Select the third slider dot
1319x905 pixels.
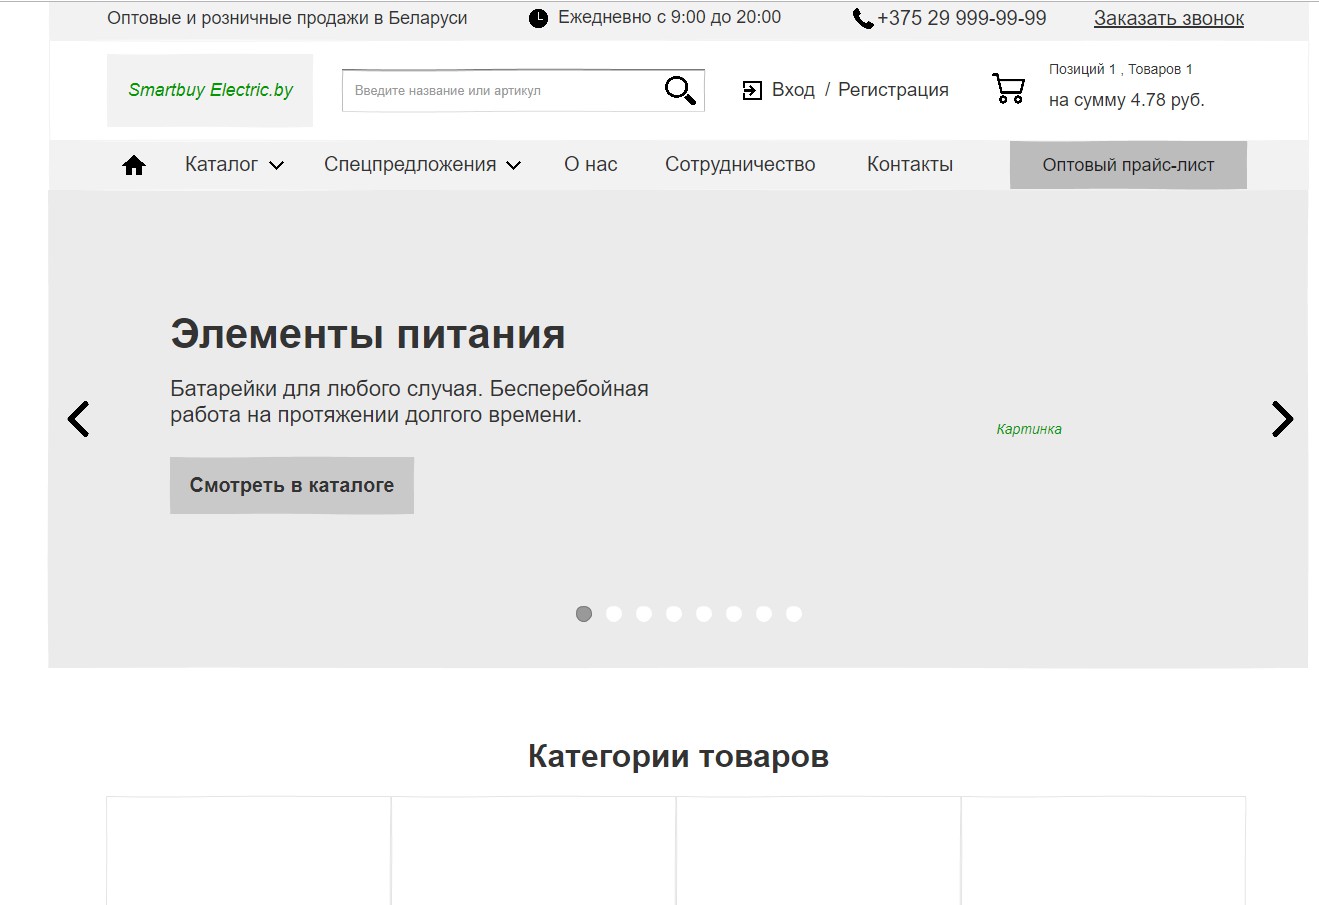644,614
